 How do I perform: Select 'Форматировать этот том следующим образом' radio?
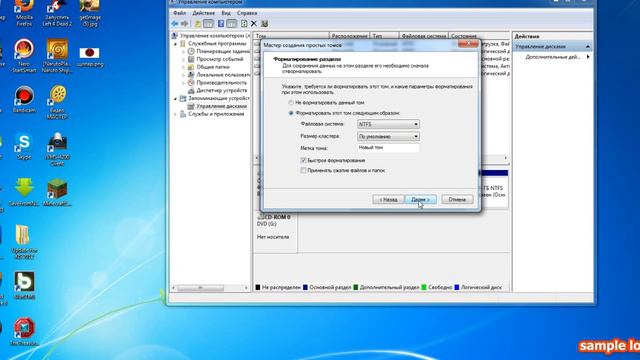click(291, 113)
